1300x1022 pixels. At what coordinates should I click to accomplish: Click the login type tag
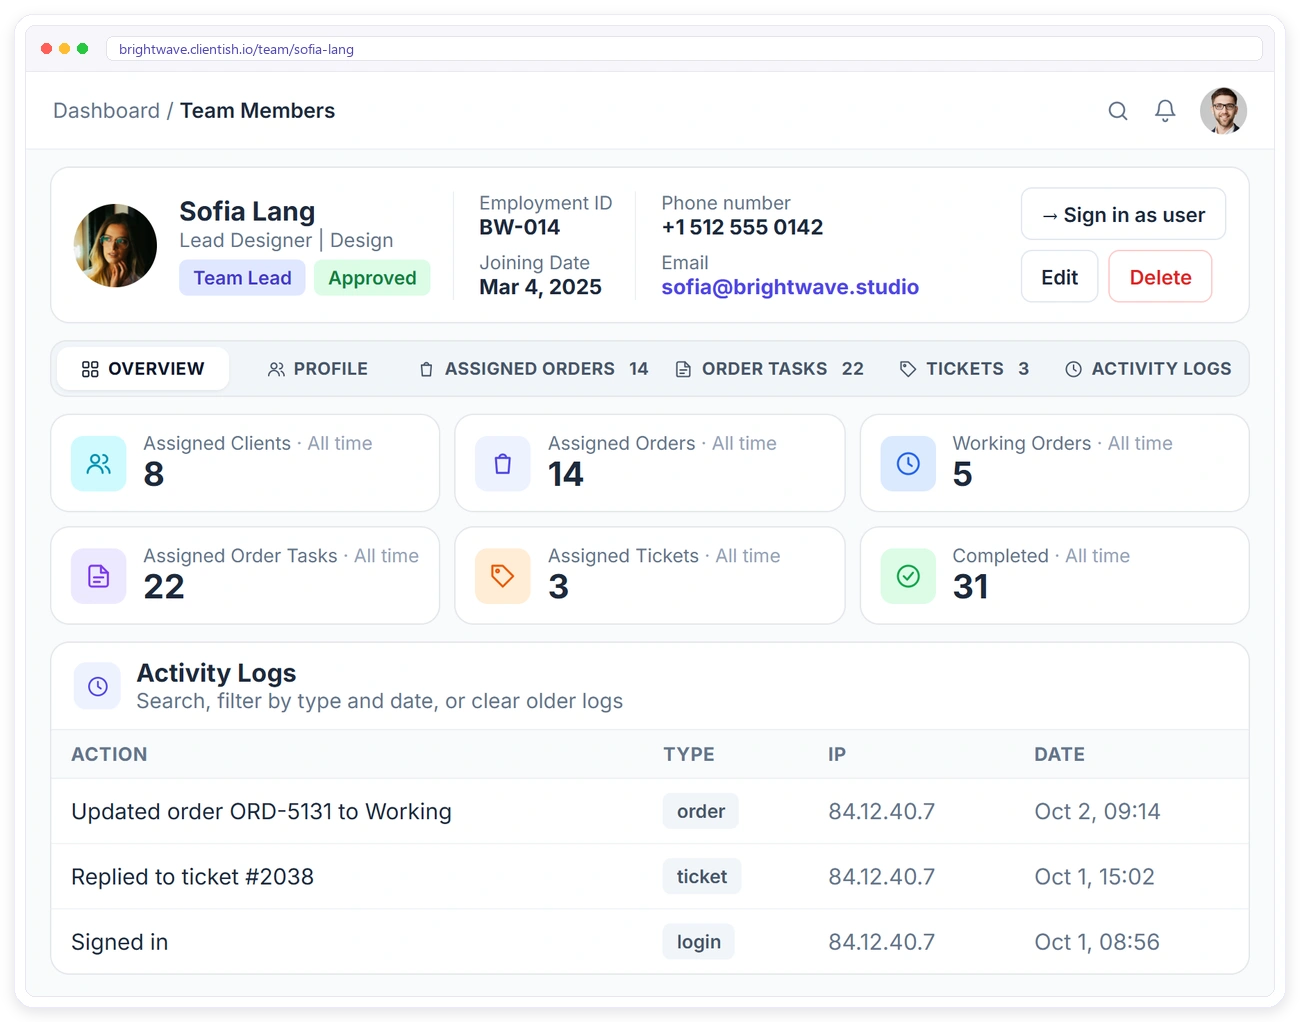(x=699, y=941)
